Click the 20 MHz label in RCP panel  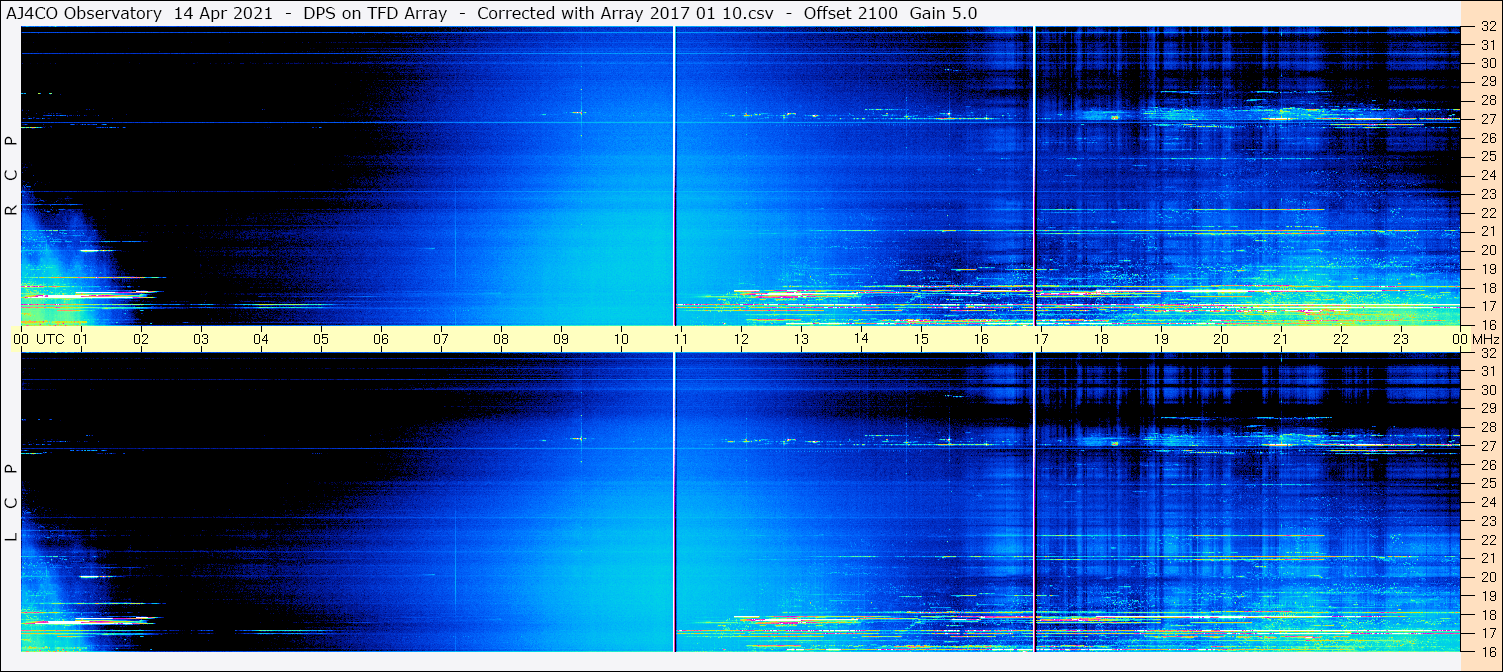coord(1488,250)
